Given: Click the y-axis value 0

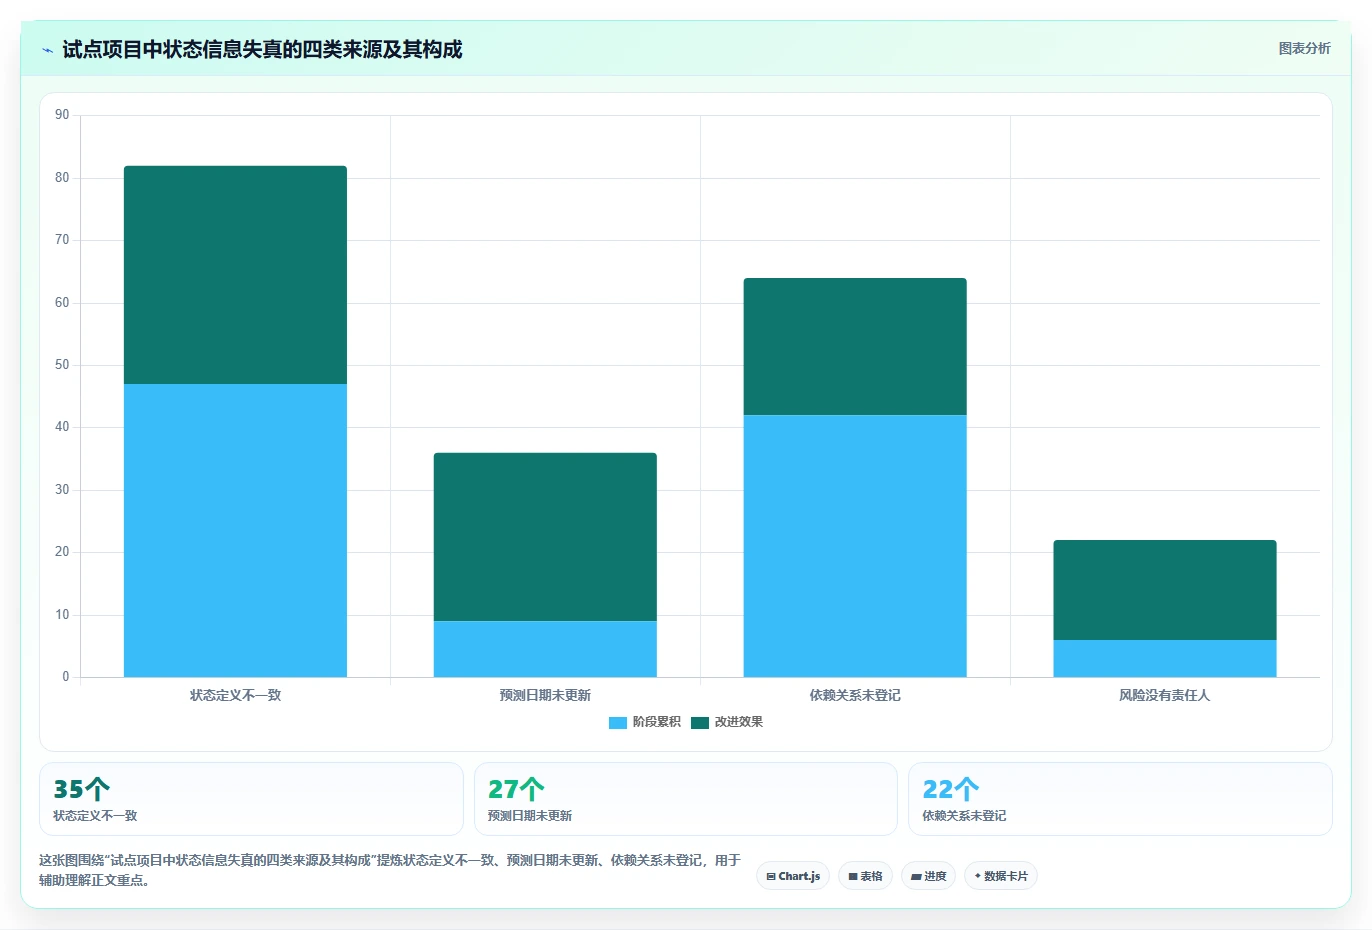Looking at the screenshot, I should [66, 677].
